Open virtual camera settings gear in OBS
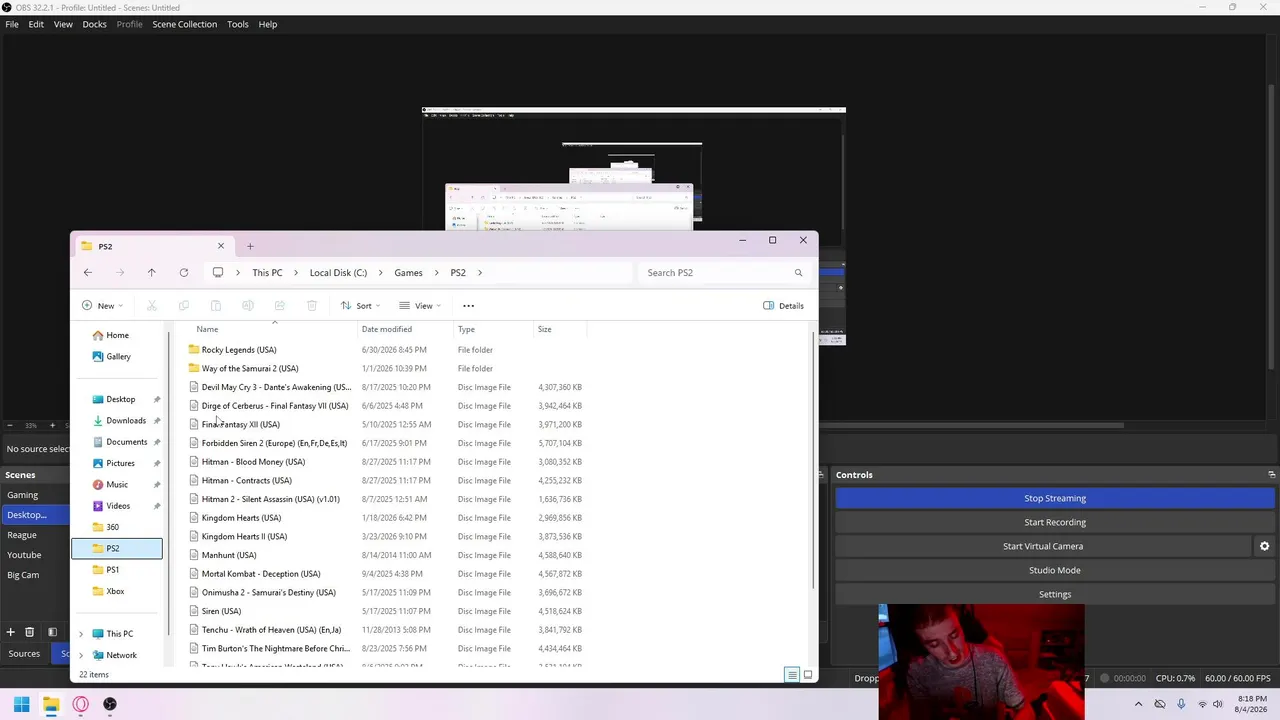The image size is (1280, 720). pyautogui.click(x=1264, y=546)
